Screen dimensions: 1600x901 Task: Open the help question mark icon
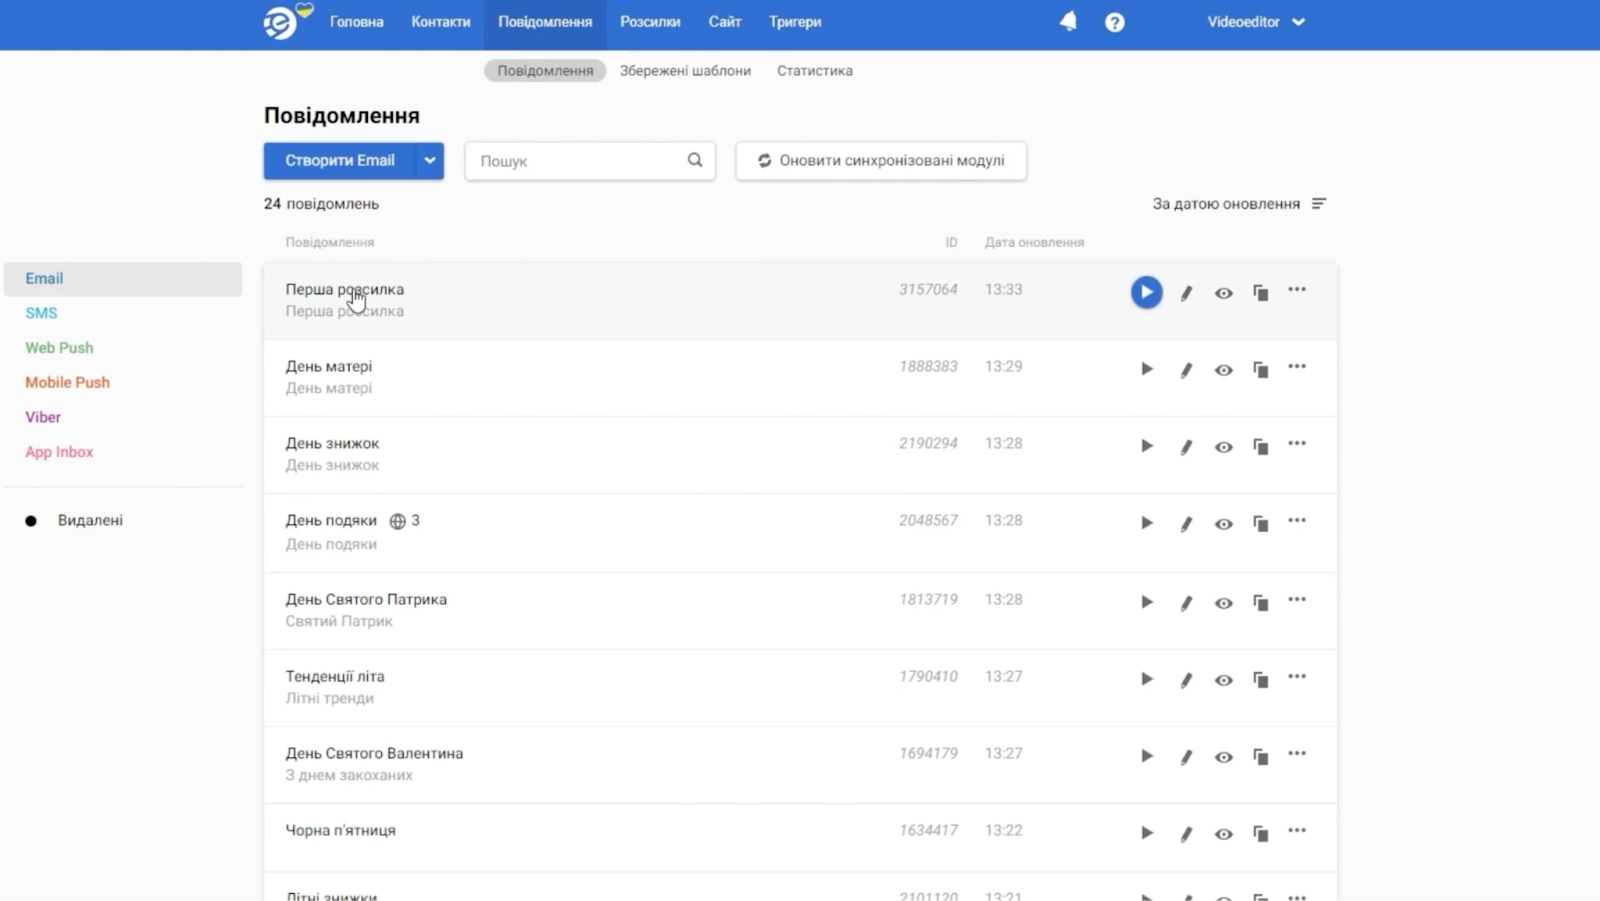click(x=1115, y=22)
